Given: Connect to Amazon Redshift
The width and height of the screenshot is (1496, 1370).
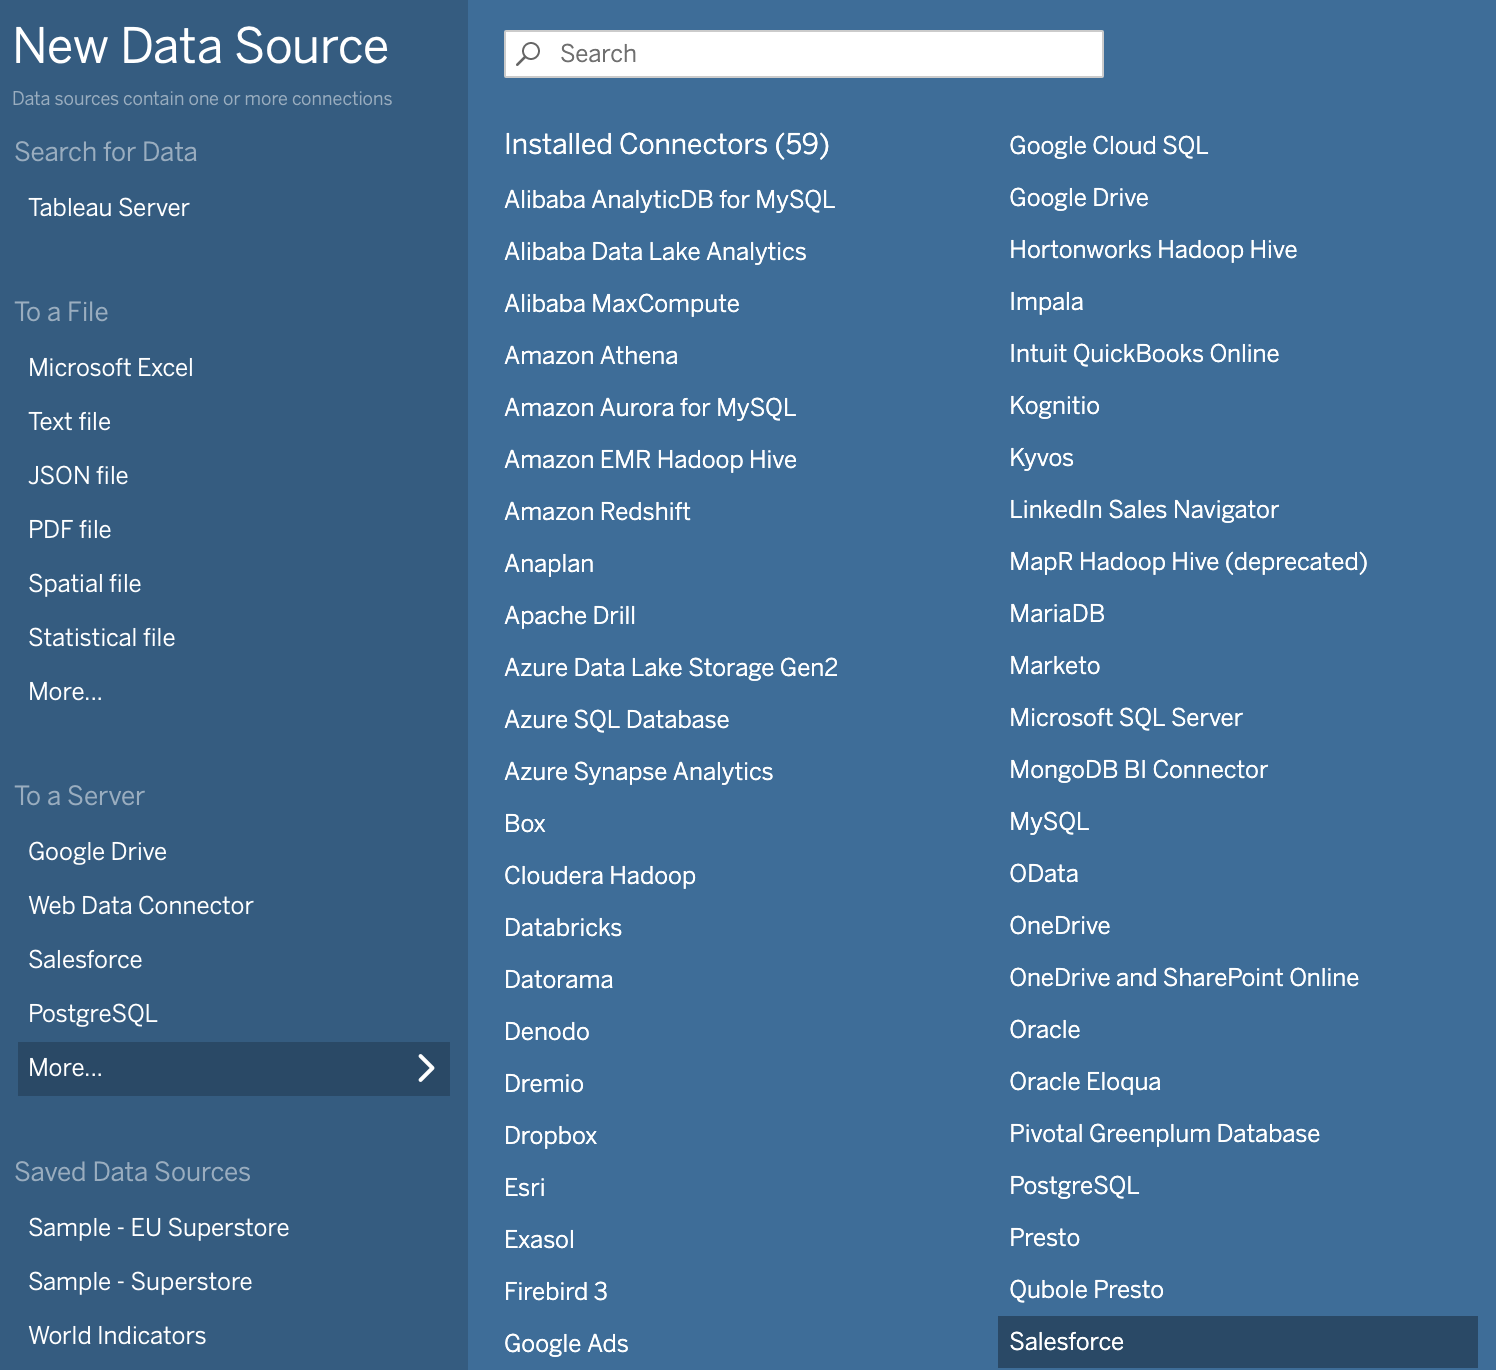Looking at the screenshot, I should click(x=597, y=512).
